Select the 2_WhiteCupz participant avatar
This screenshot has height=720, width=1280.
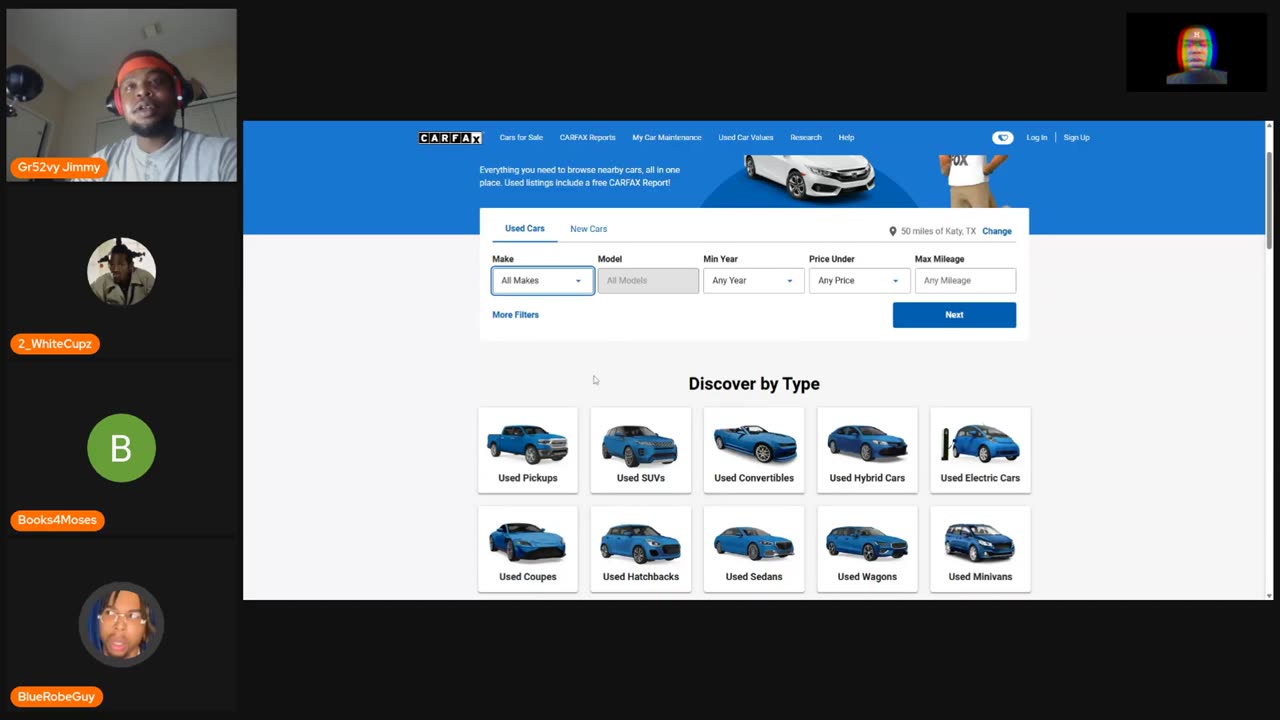[x=121, y=271]
